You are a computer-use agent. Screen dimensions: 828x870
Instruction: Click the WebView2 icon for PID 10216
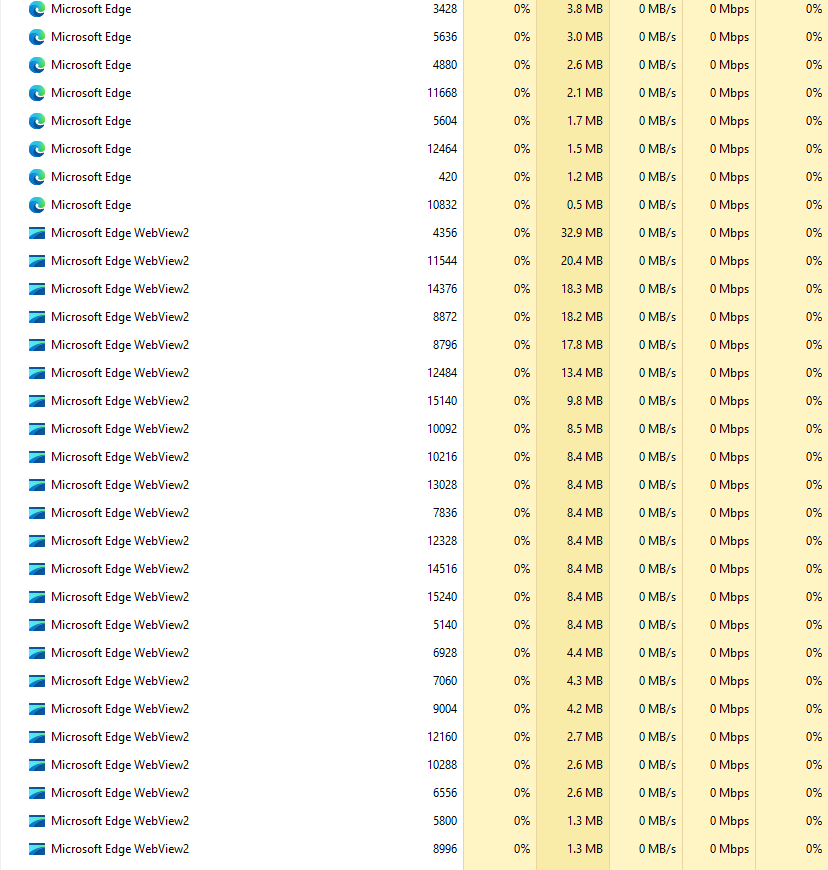click(x=37, y=457)
